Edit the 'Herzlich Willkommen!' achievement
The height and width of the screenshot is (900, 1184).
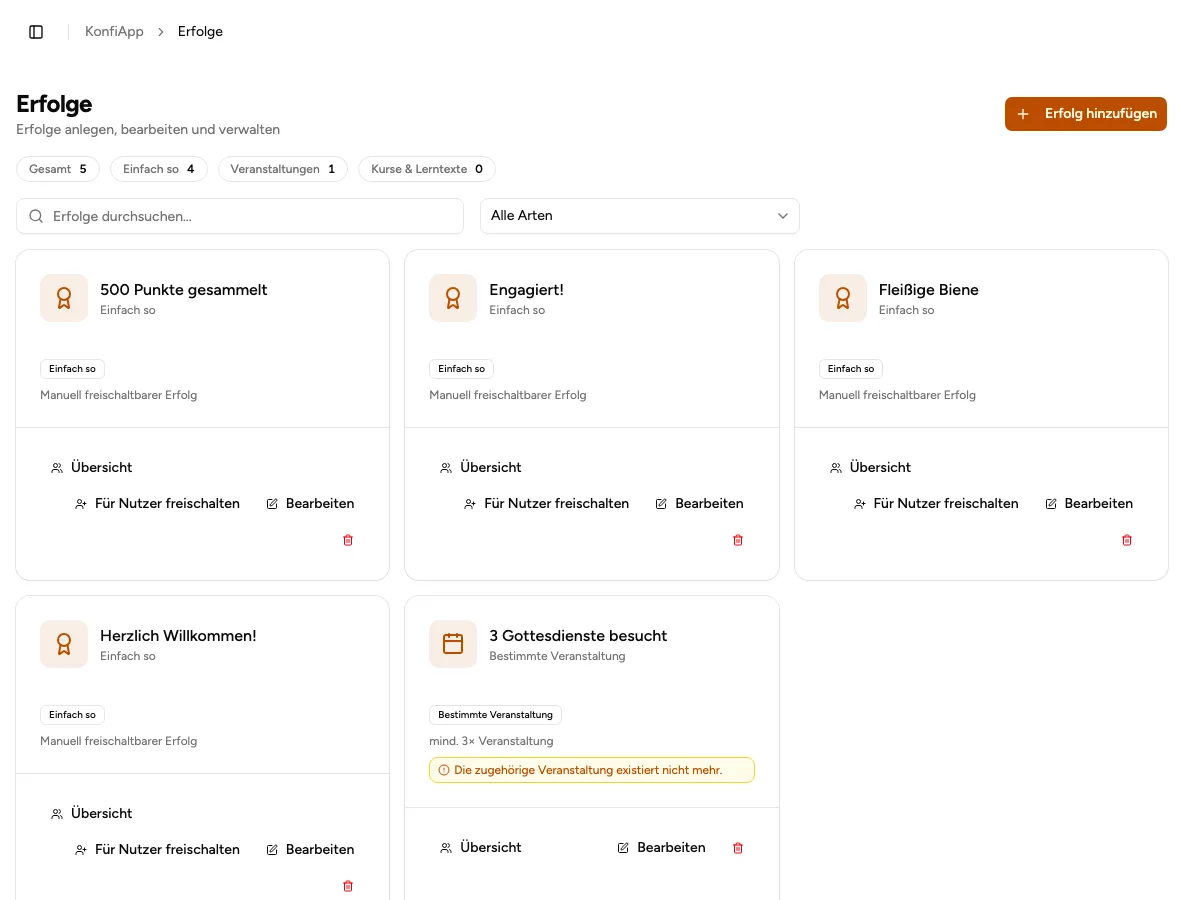coord(310,849)
